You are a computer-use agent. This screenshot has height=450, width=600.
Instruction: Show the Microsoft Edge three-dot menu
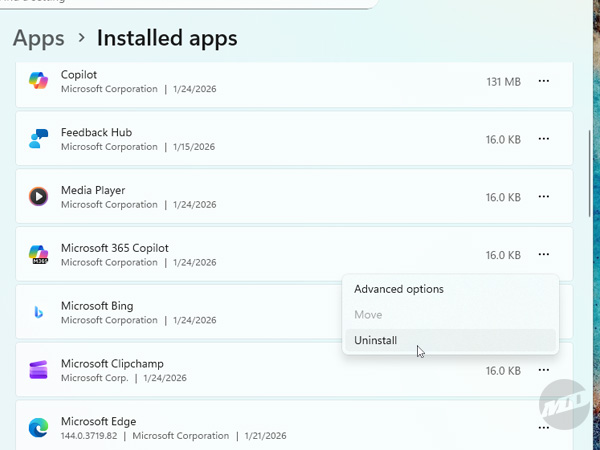coord(544,428)
